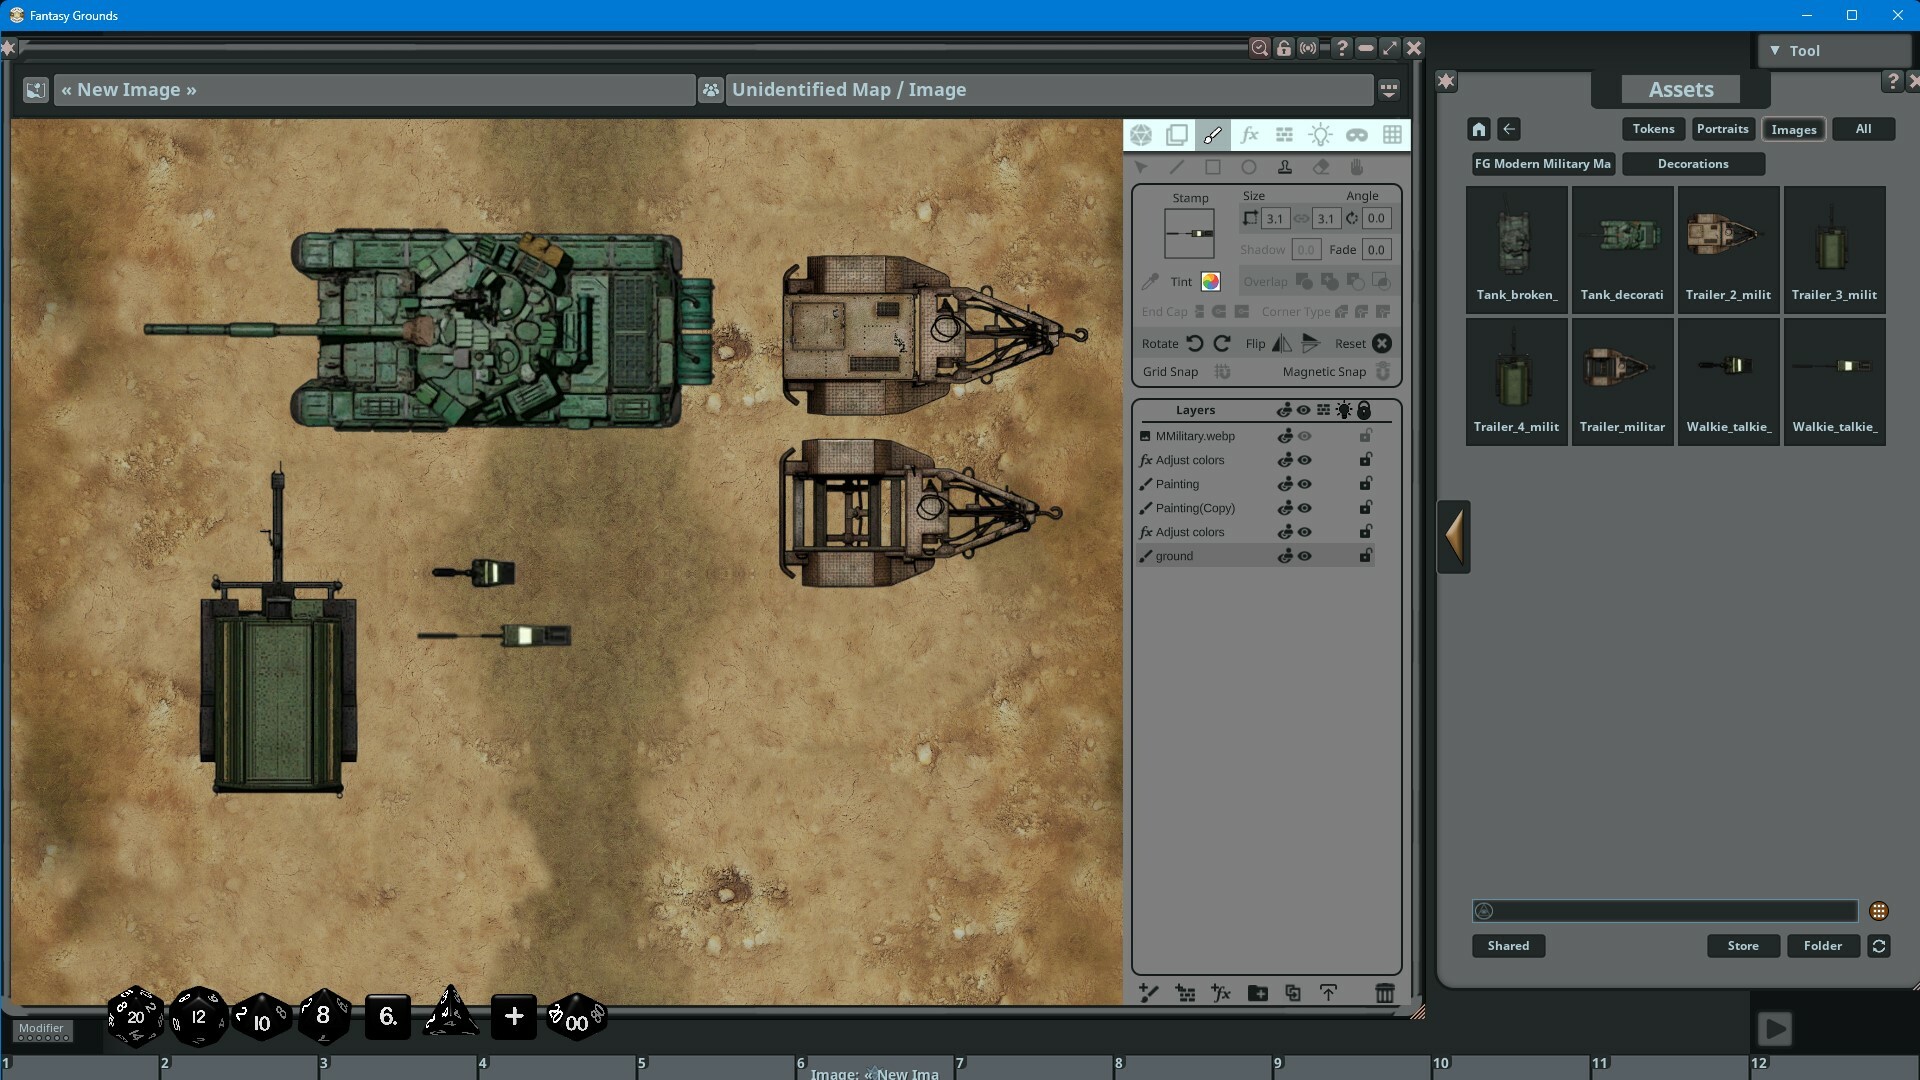Select the Eraser tool
This screenshot has width=1920, height=1080.
tap(1321, 167)
